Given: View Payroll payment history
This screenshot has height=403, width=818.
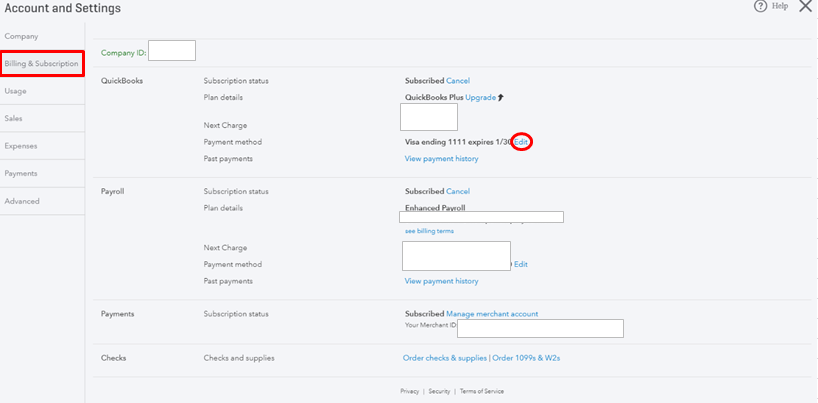Looking at the screenshot, I should 441,281.
